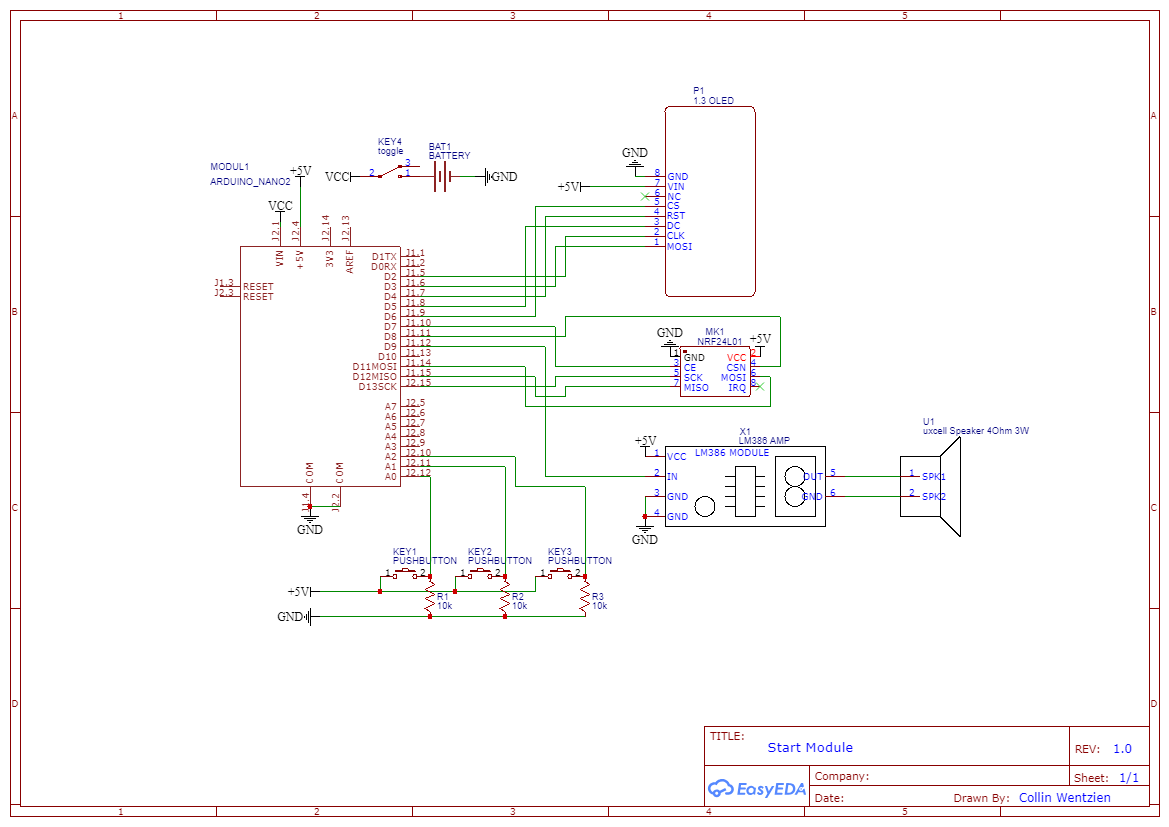Screen dimensions: 1169x827
Task: Select the D13SCK pin label on Arduino
Action: pyautogui.click(x=377, y=387)
